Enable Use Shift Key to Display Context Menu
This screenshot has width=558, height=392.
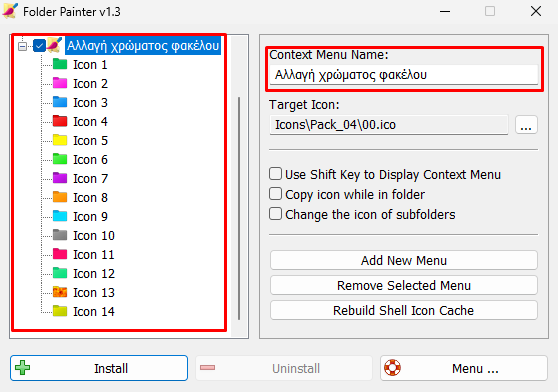coord(275,174)
